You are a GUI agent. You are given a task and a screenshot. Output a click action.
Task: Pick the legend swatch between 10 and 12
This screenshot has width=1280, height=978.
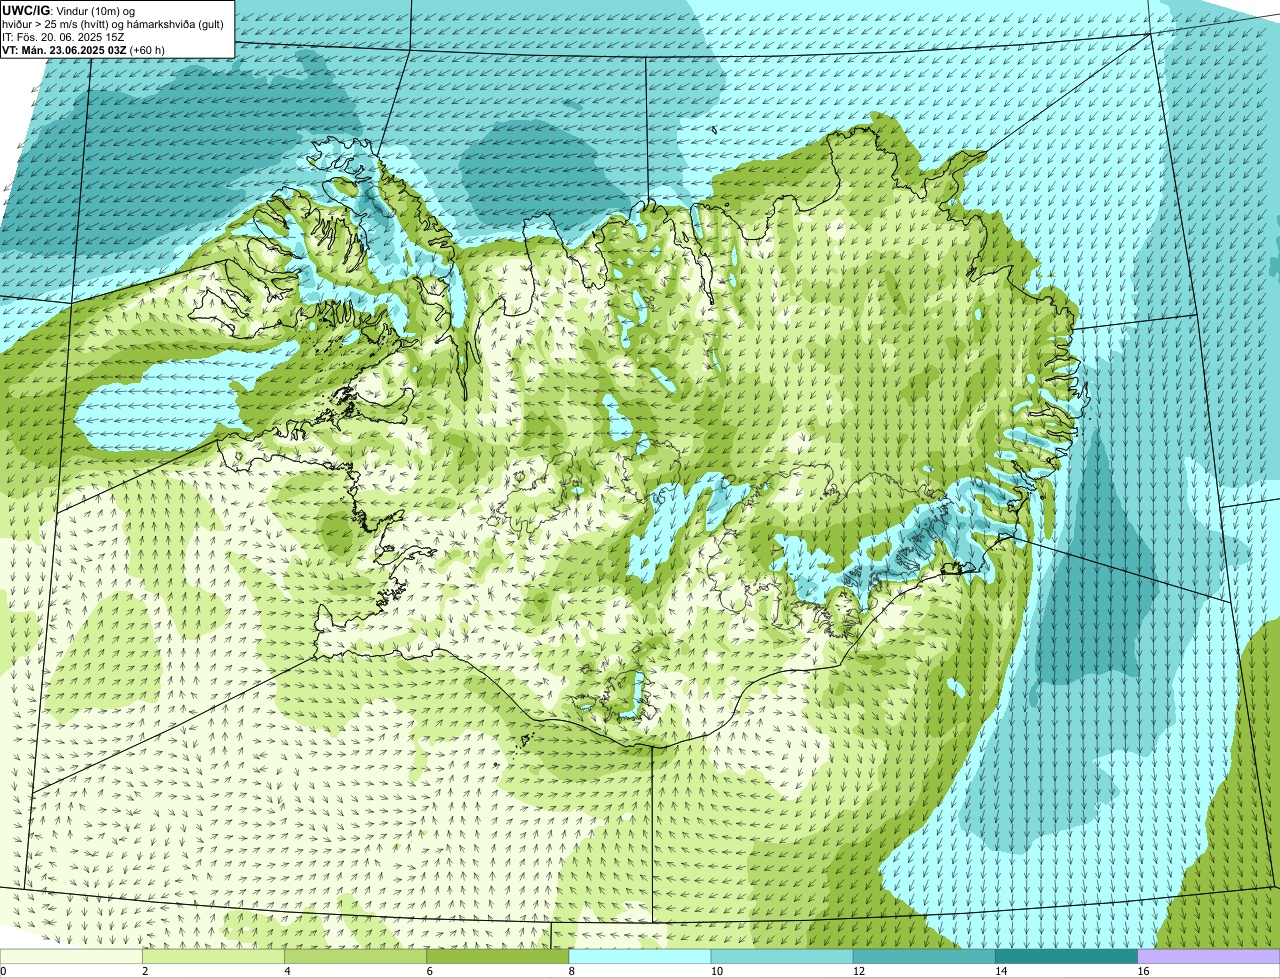[x=782, y=957]
